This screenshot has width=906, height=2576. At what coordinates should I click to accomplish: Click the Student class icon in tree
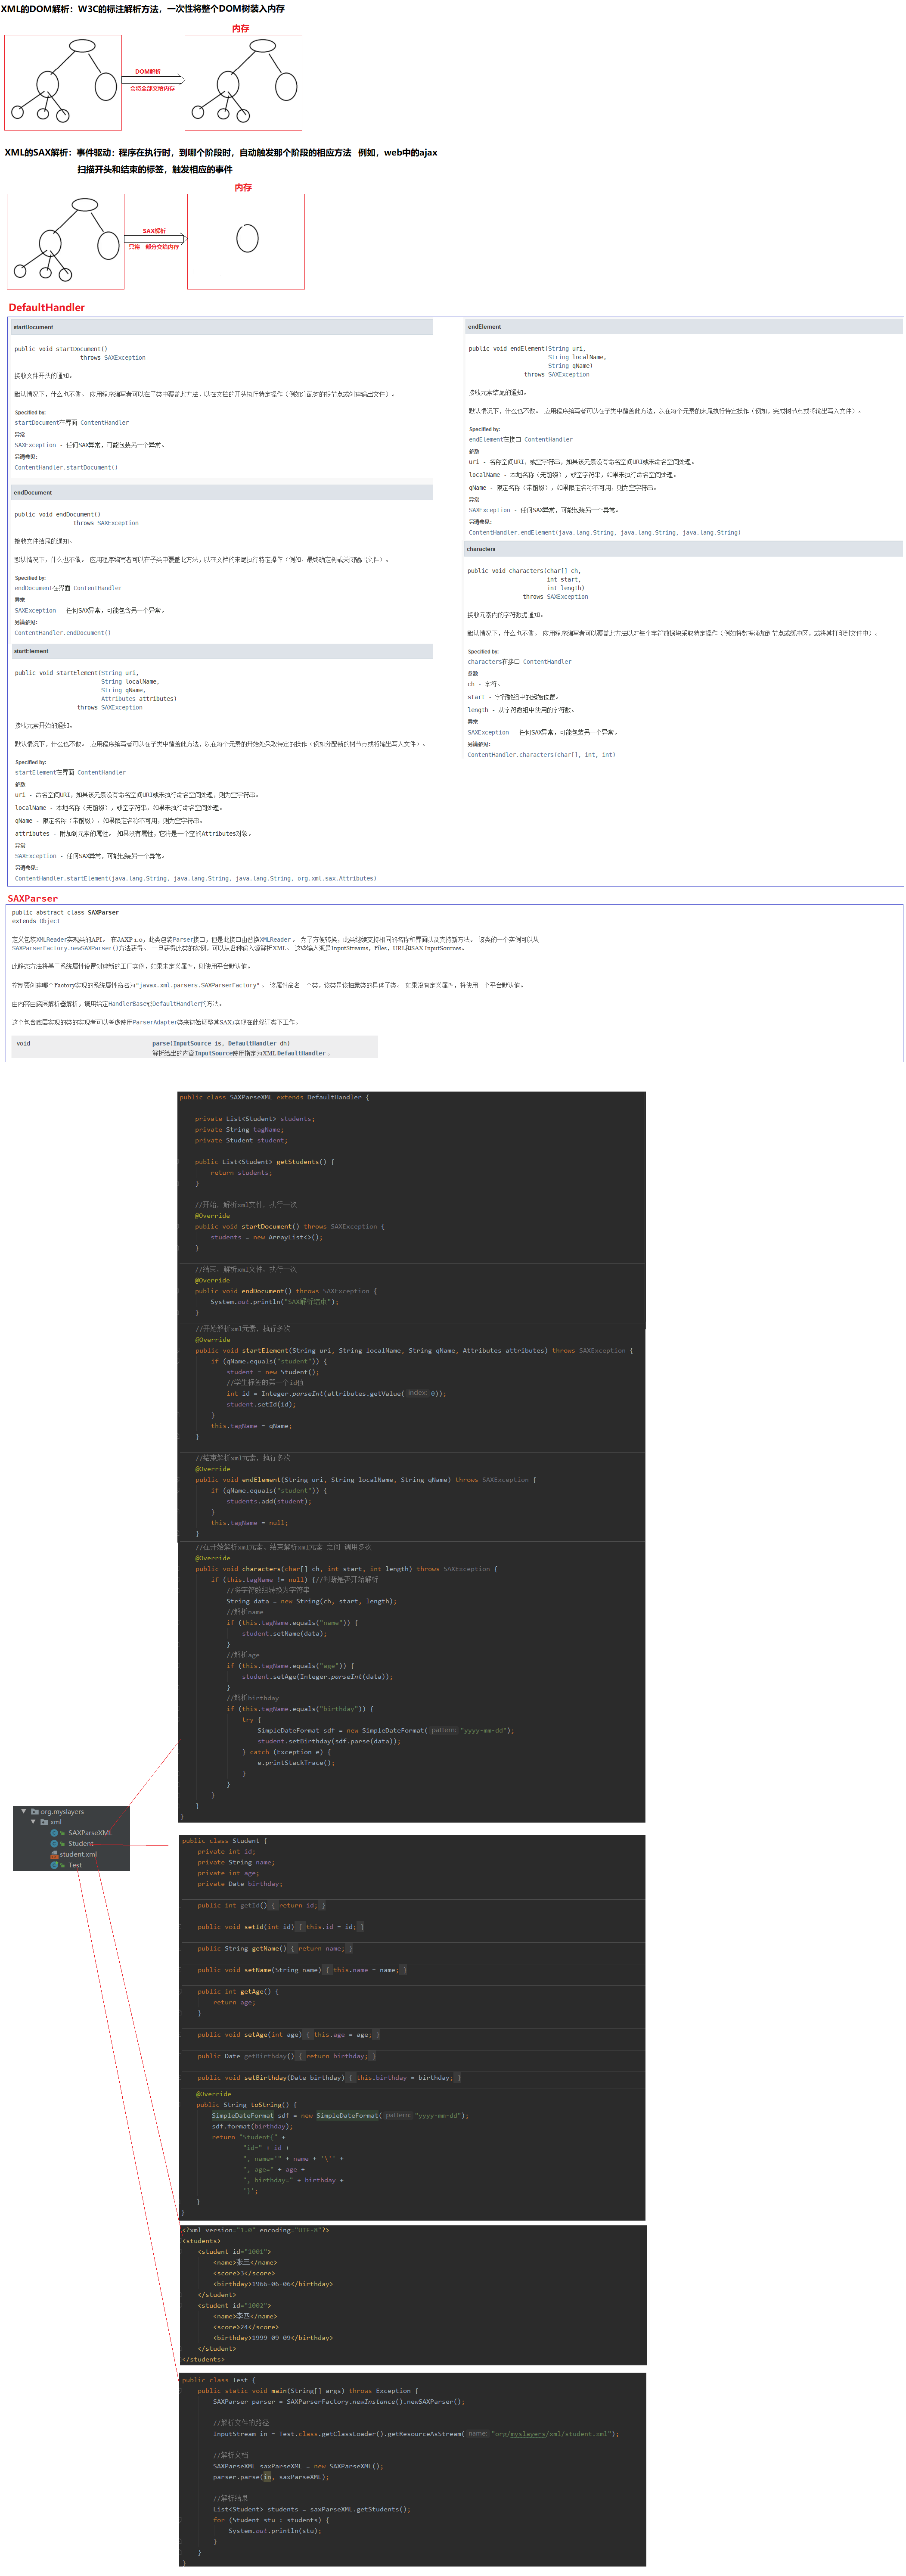(x=54, y=1844)
